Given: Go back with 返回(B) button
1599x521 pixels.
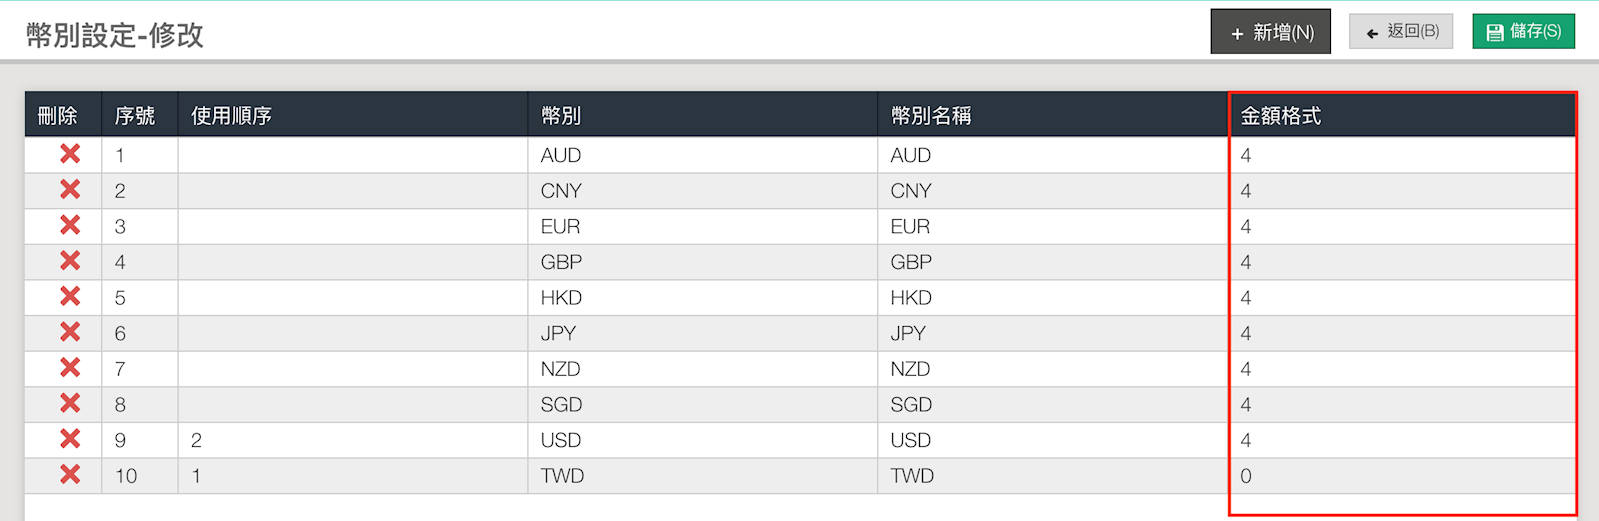Looking at the screenshot, I should (1401, 31).
